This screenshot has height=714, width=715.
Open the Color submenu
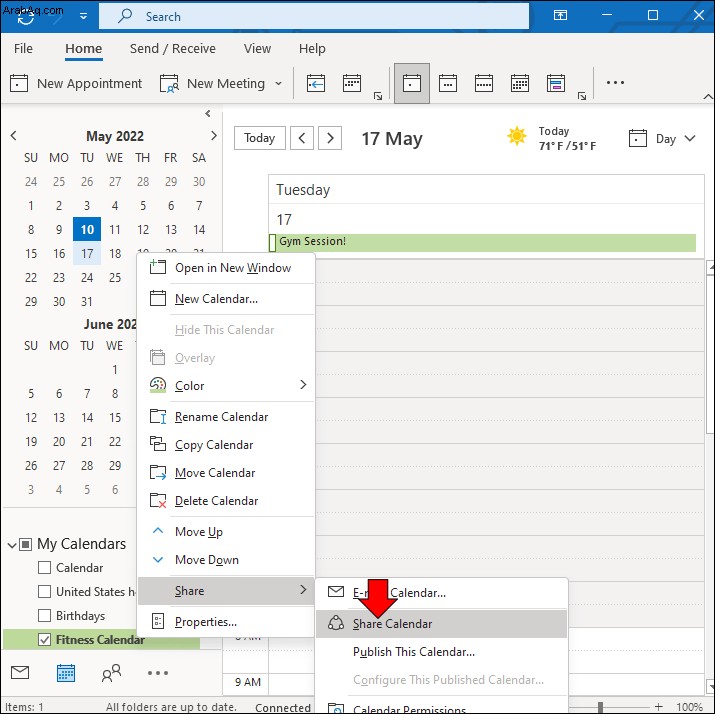pos(226,386)
